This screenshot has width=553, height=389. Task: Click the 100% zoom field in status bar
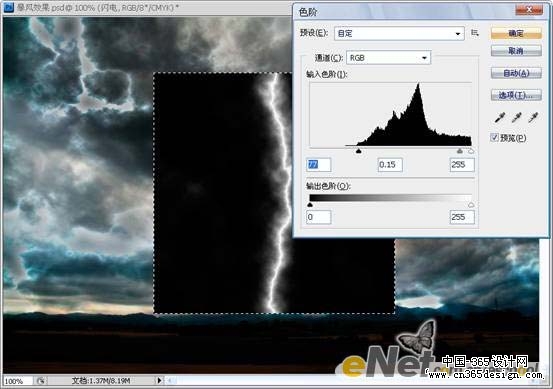(18, 381)
